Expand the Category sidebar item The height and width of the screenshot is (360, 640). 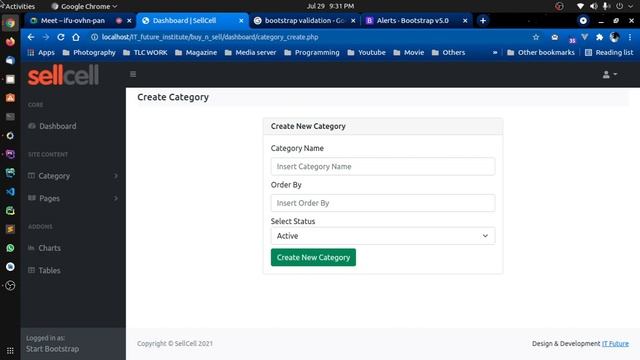click(73, 176)
